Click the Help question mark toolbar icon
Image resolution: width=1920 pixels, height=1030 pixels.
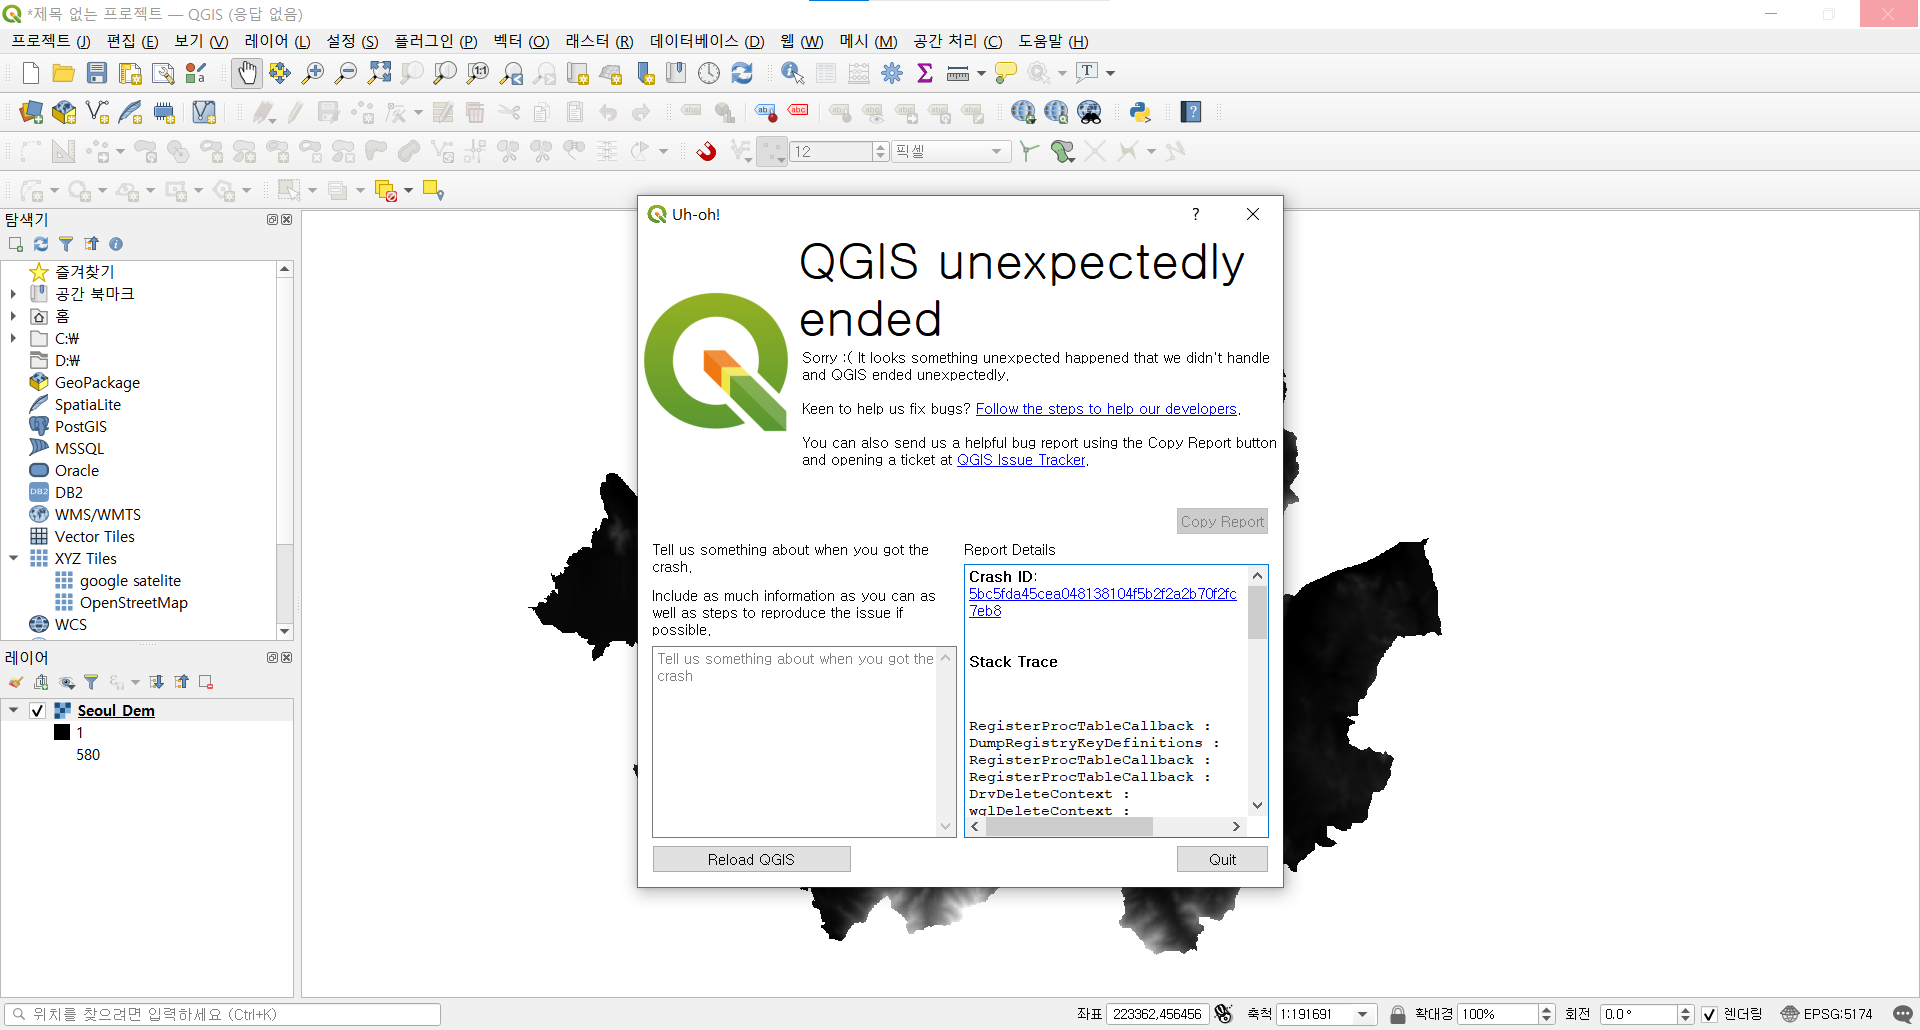click(x=1190, y=112)
